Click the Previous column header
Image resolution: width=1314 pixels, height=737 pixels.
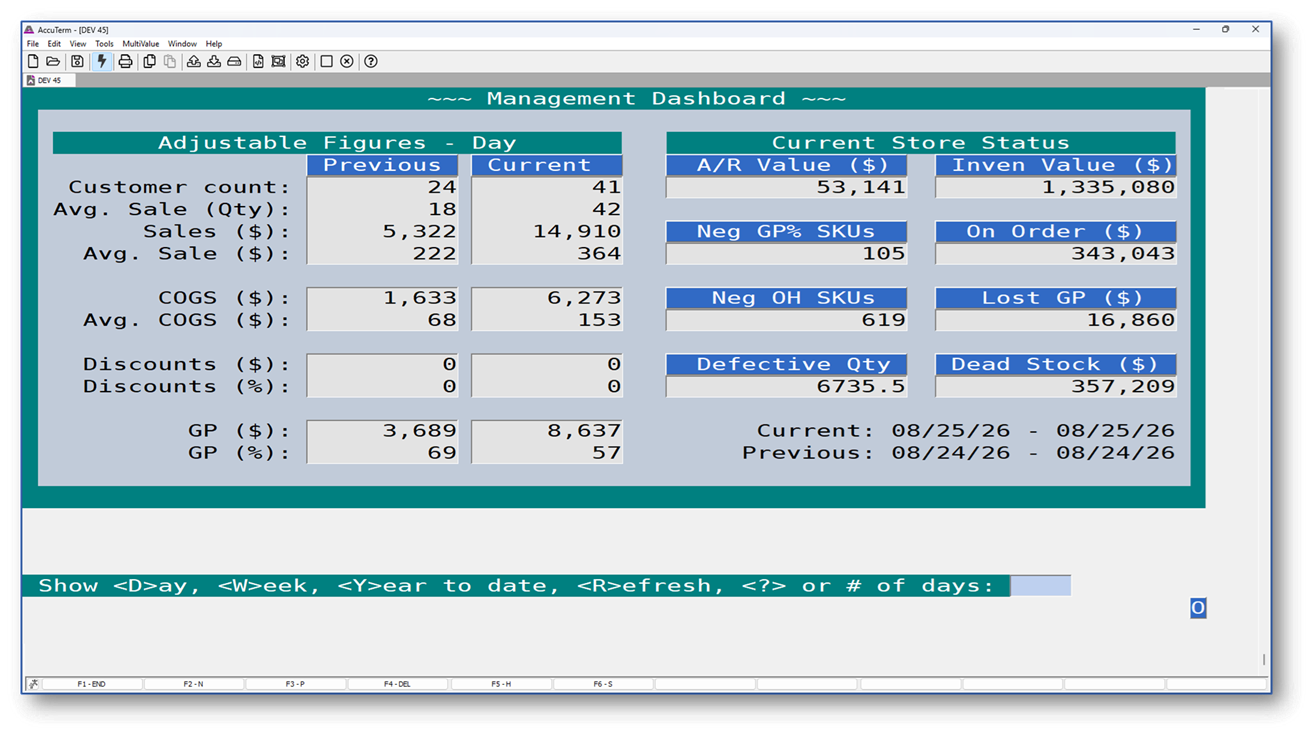(382, 165)
